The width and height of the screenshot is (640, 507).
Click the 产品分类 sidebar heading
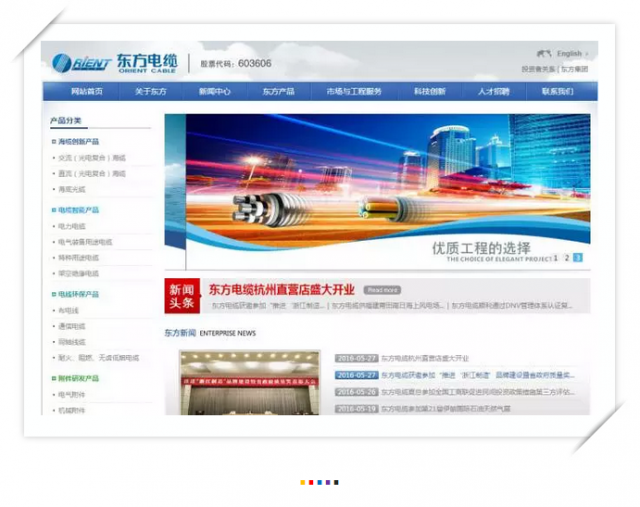(x=66, y=120)
